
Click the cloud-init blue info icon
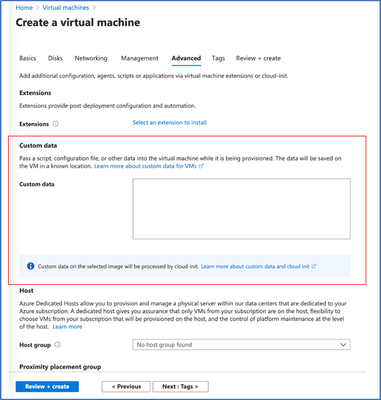click(30, 266)
